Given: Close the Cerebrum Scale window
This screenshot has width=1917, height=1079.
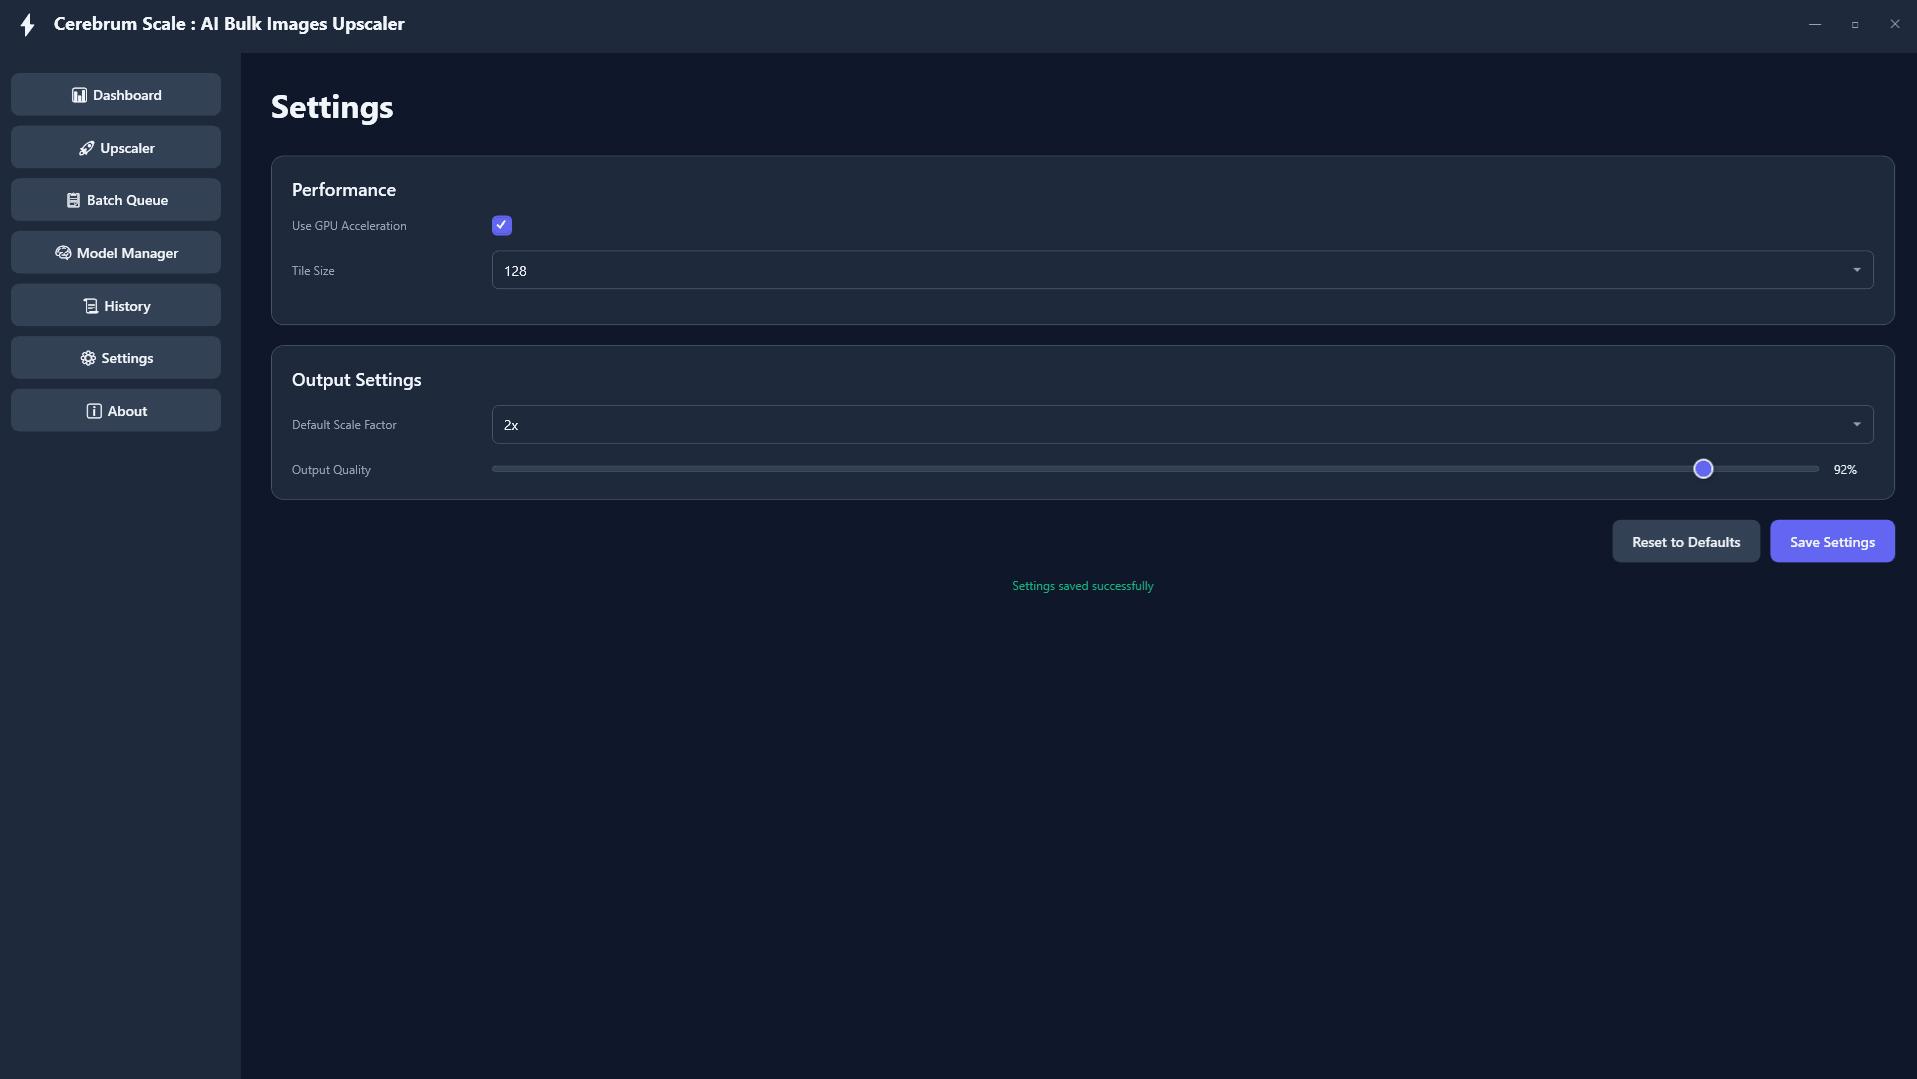Looking at the screenshot, I should click(x=1895, y=24).
